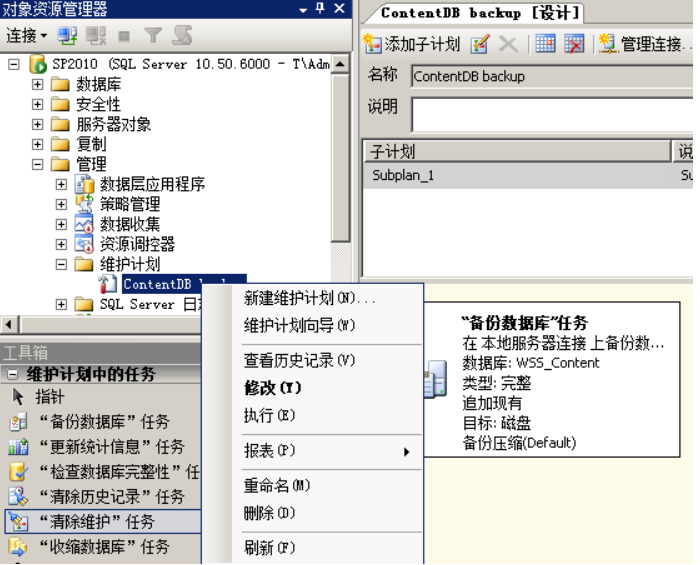Open the 连接 dropdown menu

[26, 36]
